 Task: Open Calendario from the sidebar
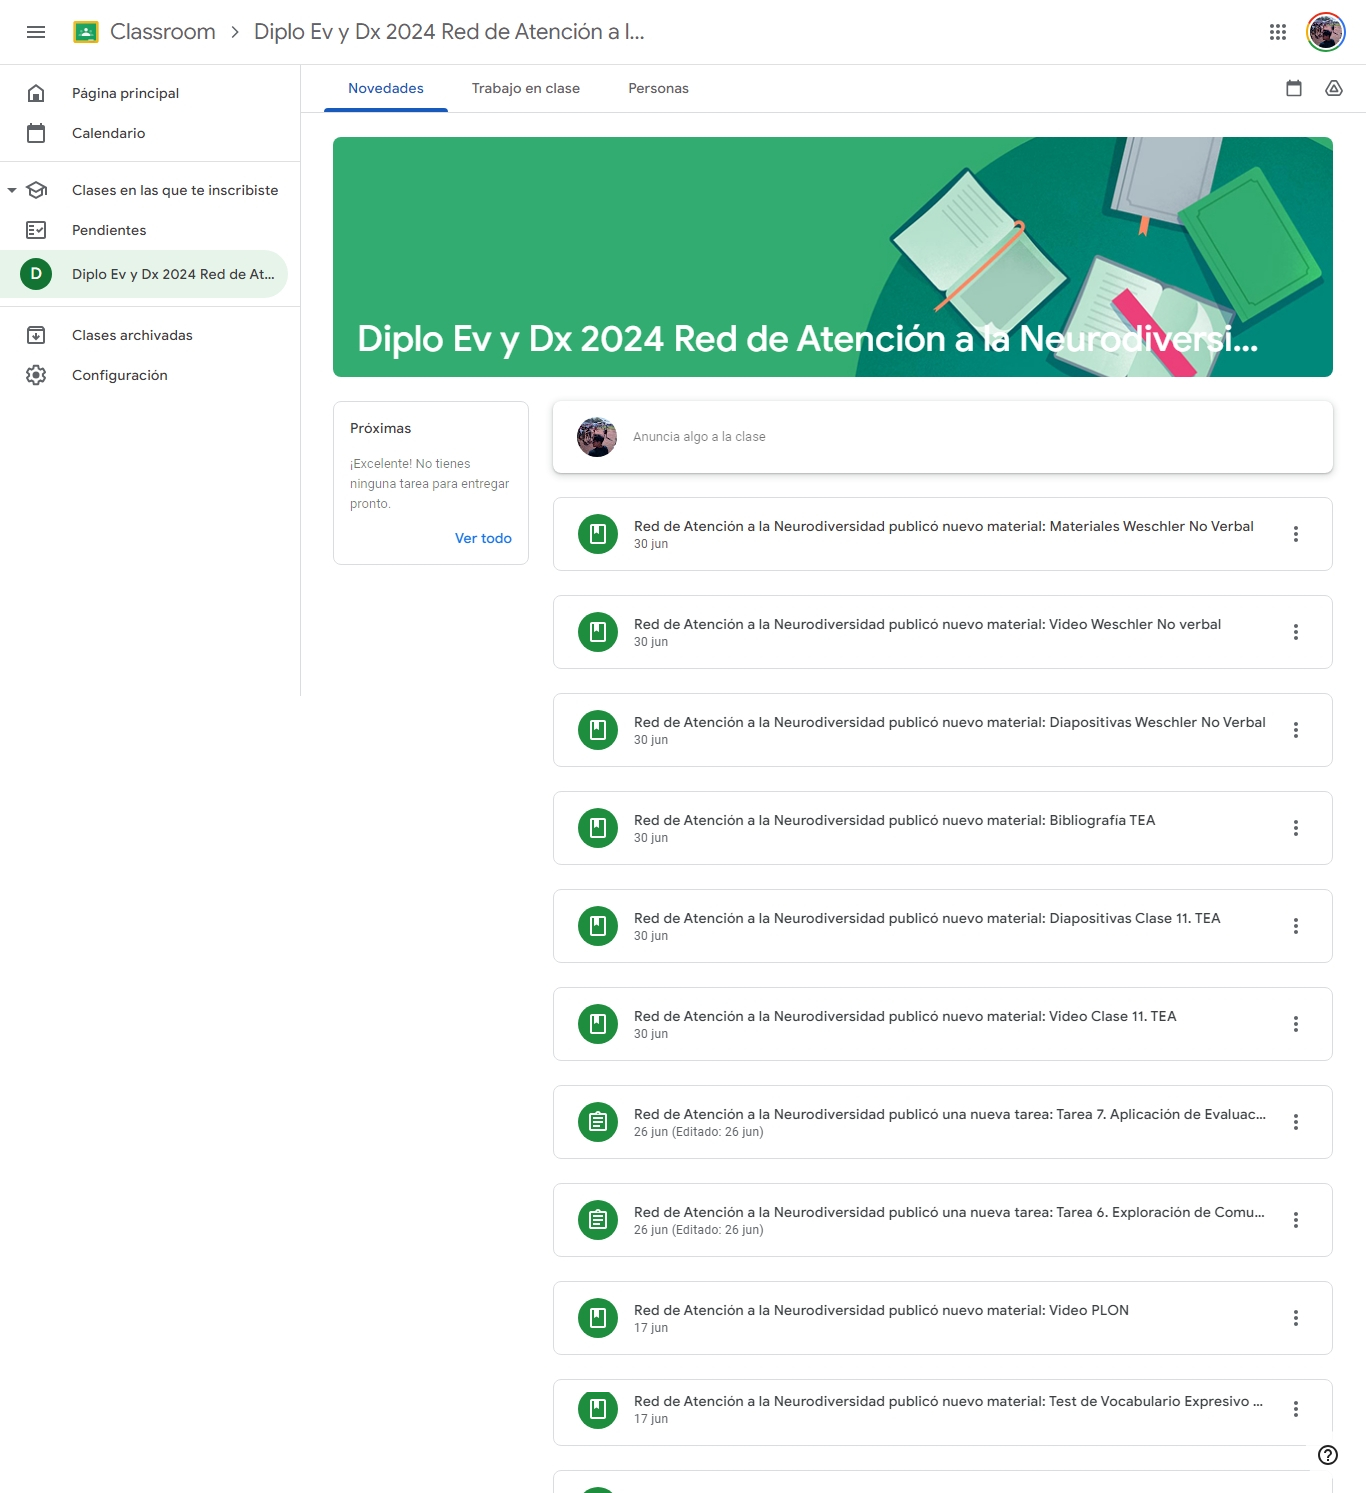[144, 133]
